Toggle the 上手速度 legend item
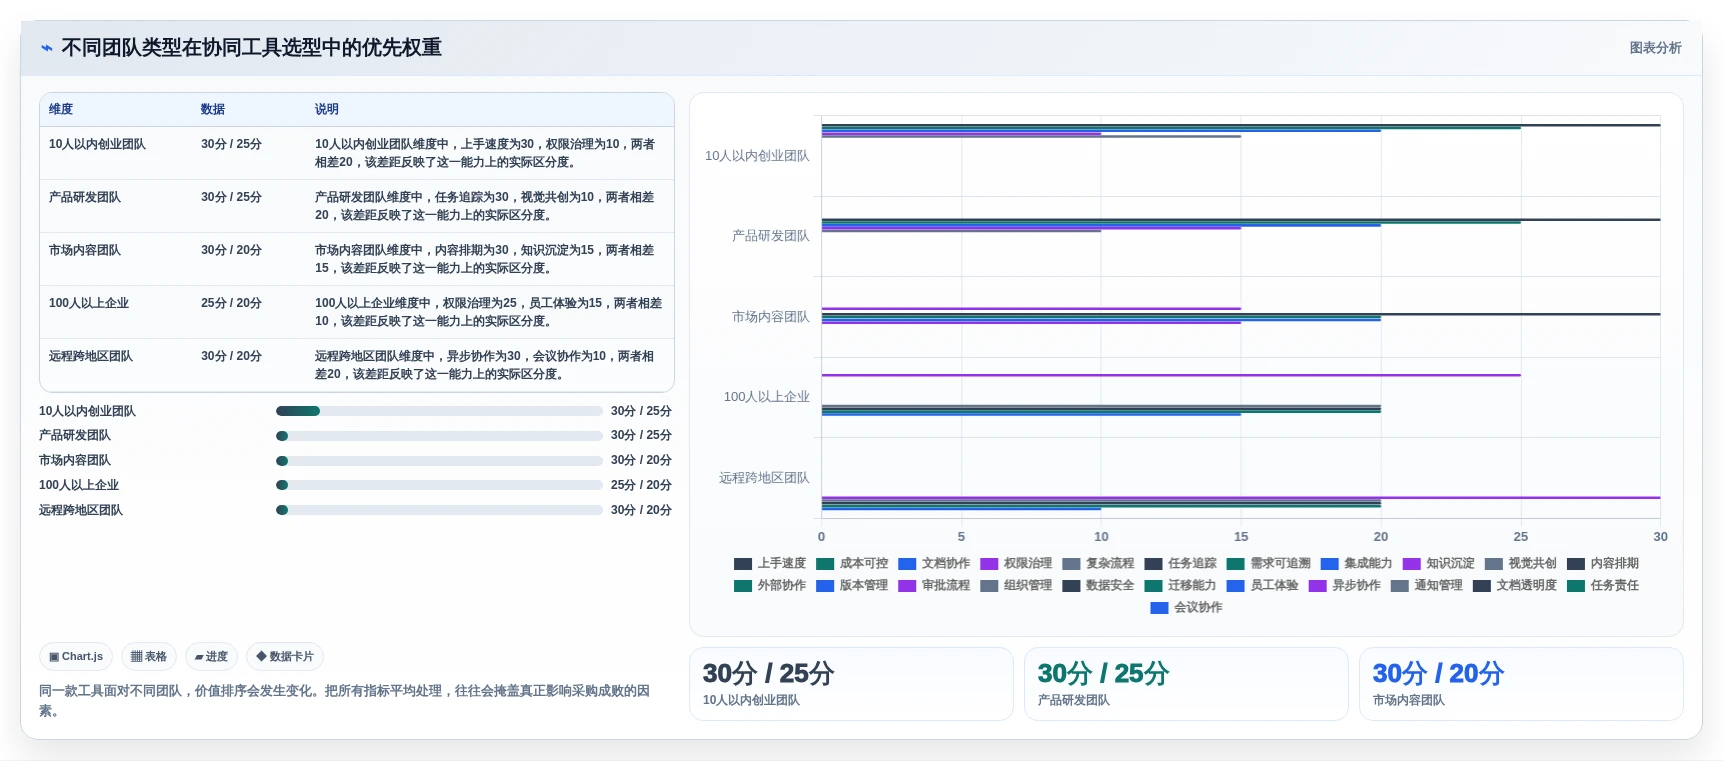The width and height of the screenshot is (1723, 761). tap(770, 564)
